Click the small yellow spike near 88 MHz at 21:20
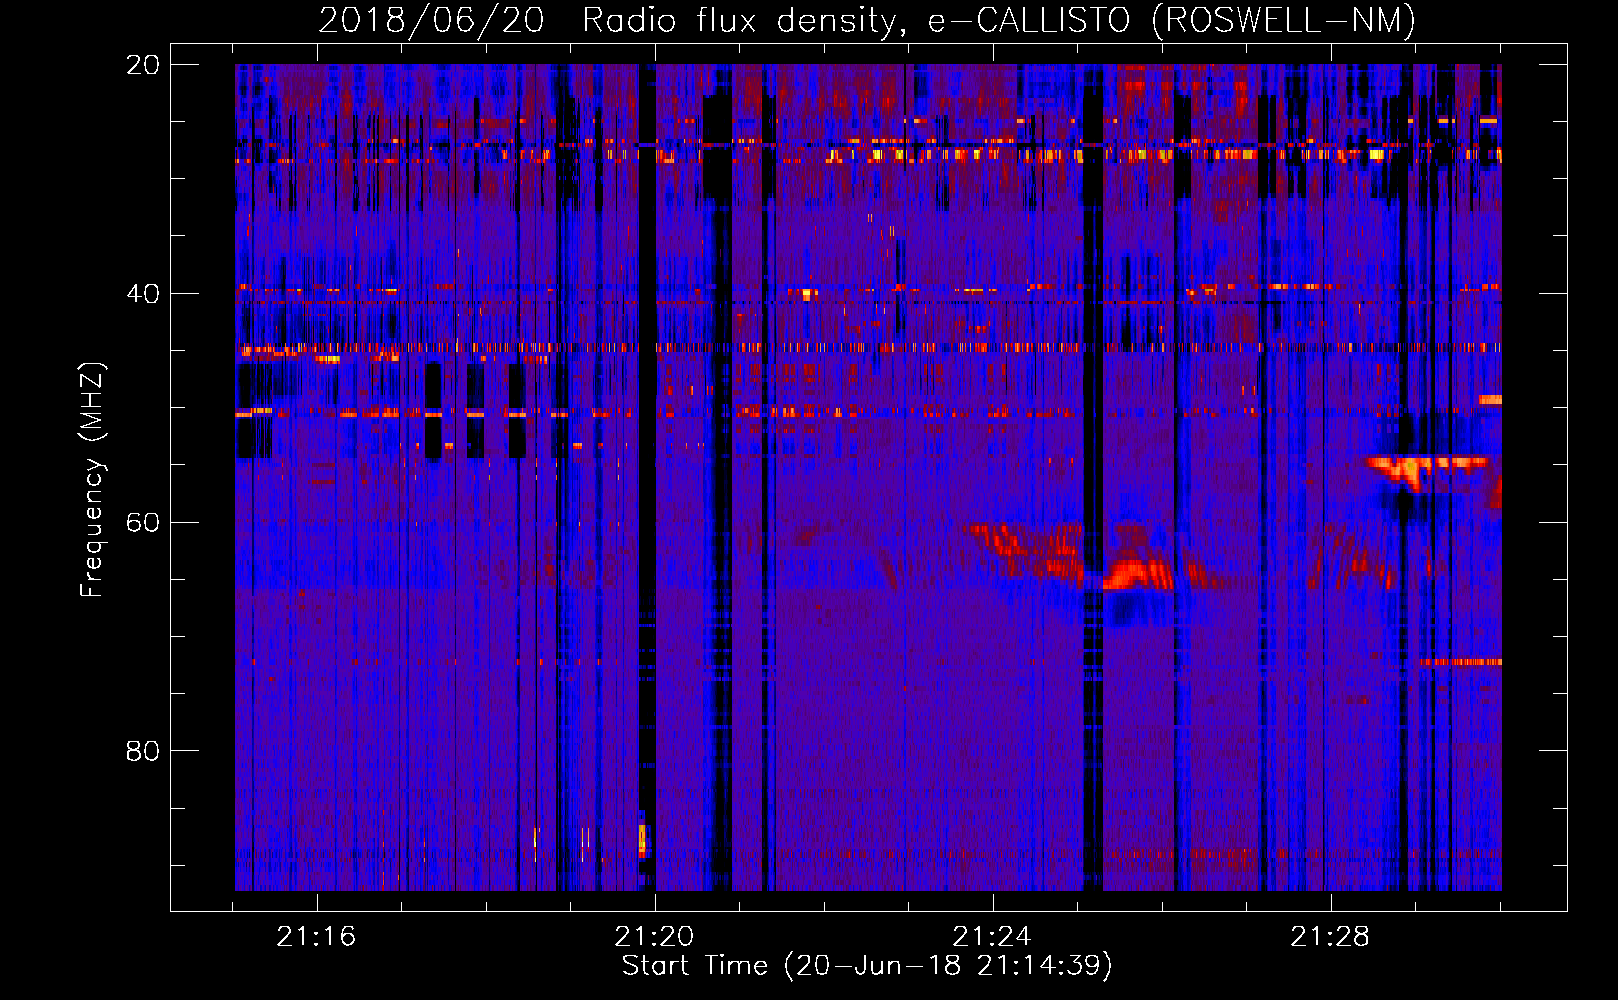1618x1000 pixels. point(643,839)
